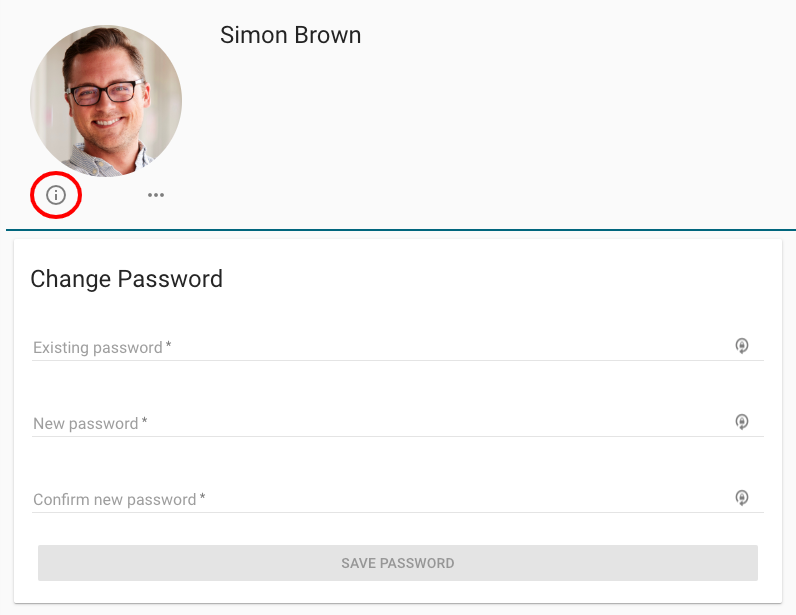The width and height of the screenshot is (796, 615).
Task: Click key icon in New password field
Action: (x=742, y=422)
